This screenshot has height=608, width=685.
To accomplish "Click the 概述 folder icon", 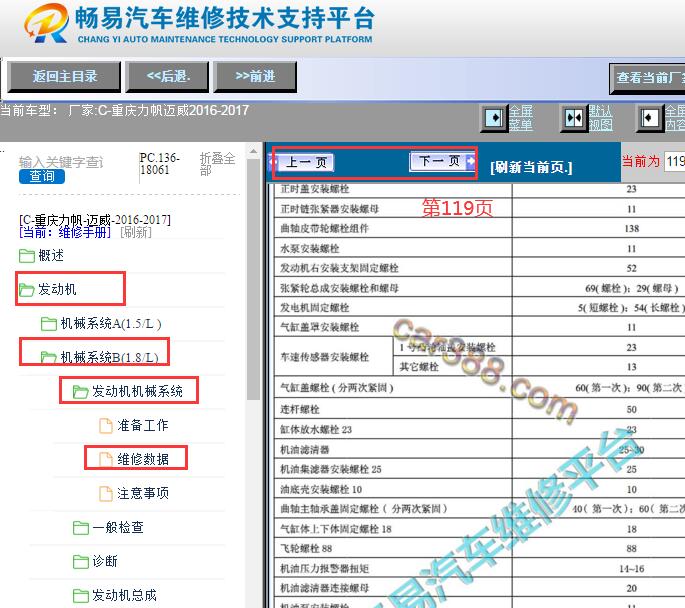I will tap(27, 256).
